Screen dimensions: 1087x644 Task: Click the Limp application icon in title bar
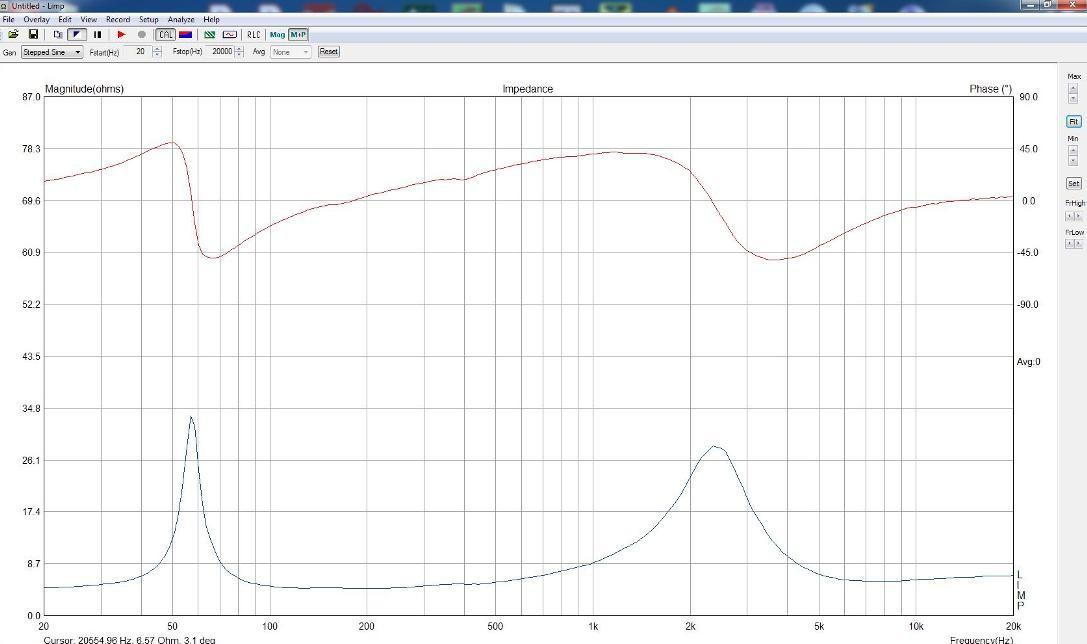point(5,6)
